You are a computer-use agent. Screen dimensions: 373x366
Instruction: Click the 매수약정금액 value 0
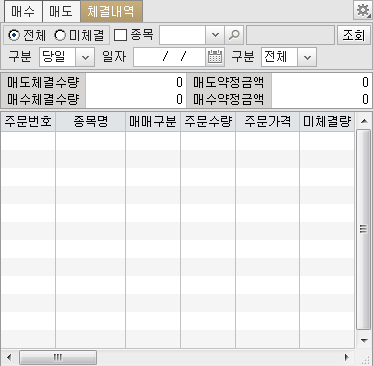(365, 99)
